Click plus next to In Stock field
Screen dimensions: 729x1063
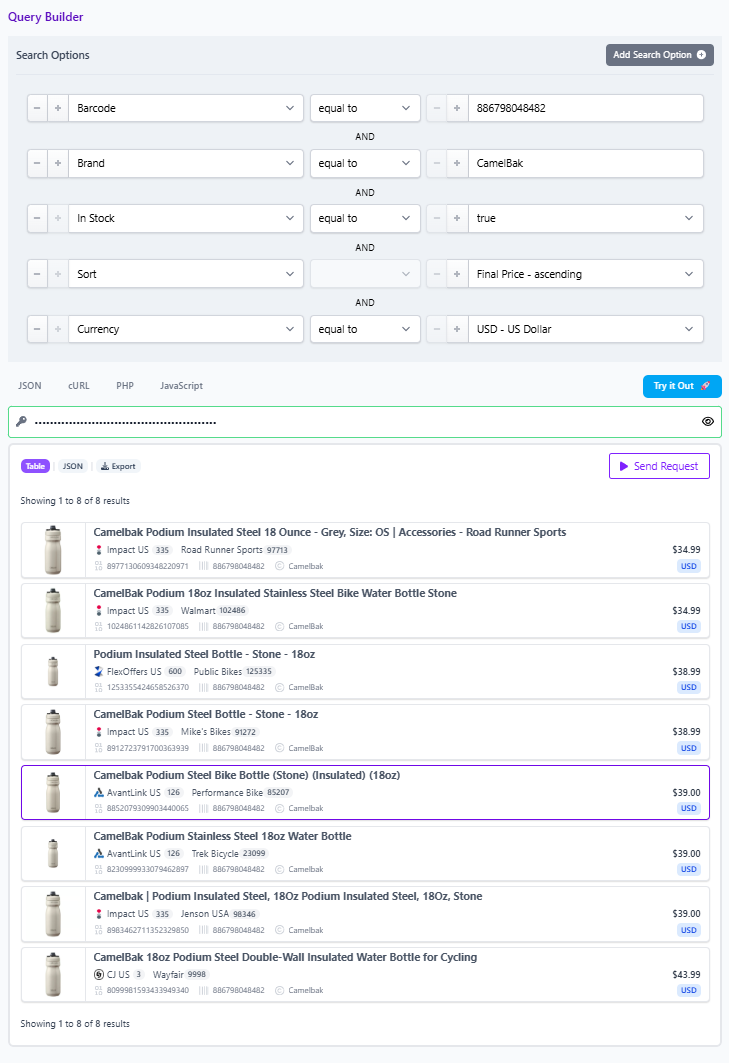click(x=58, y=218)
